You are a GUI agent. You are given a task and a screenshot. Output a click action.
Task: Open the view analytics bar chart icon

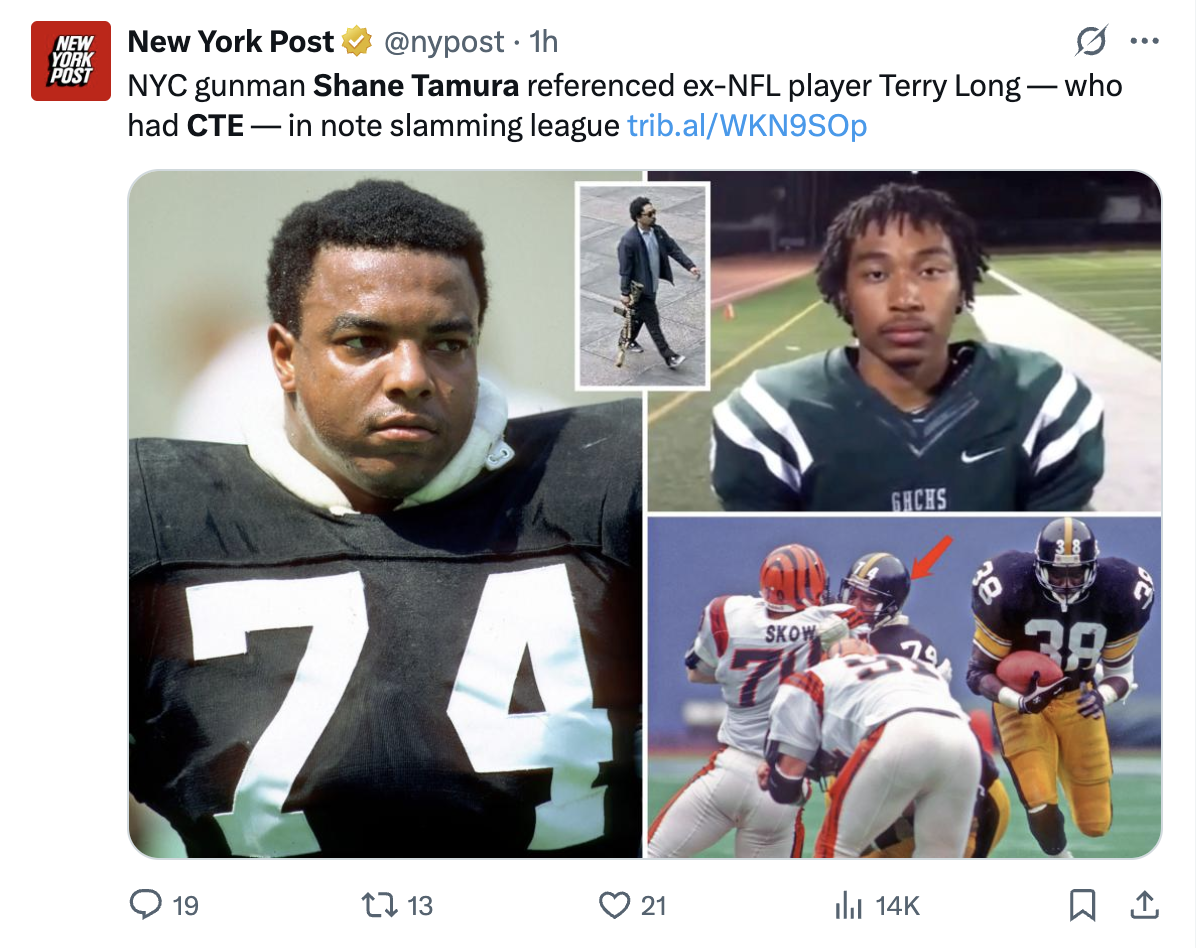point(847,905)
